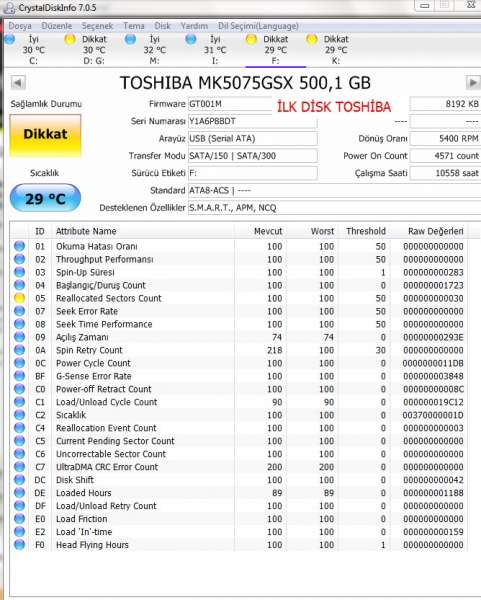
Task: Select the F: drive yellow status icon
Action: [251, 39]
